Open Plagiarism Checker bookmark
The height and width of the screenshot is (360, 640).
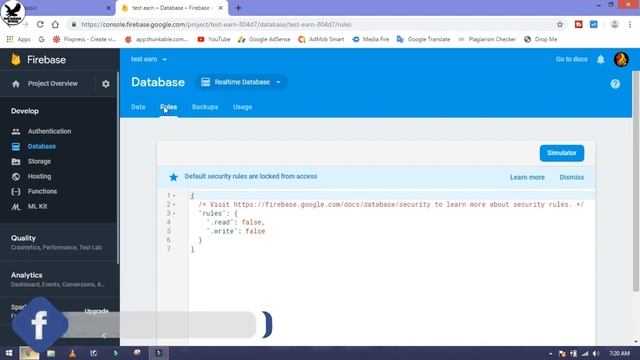[487, 39]
